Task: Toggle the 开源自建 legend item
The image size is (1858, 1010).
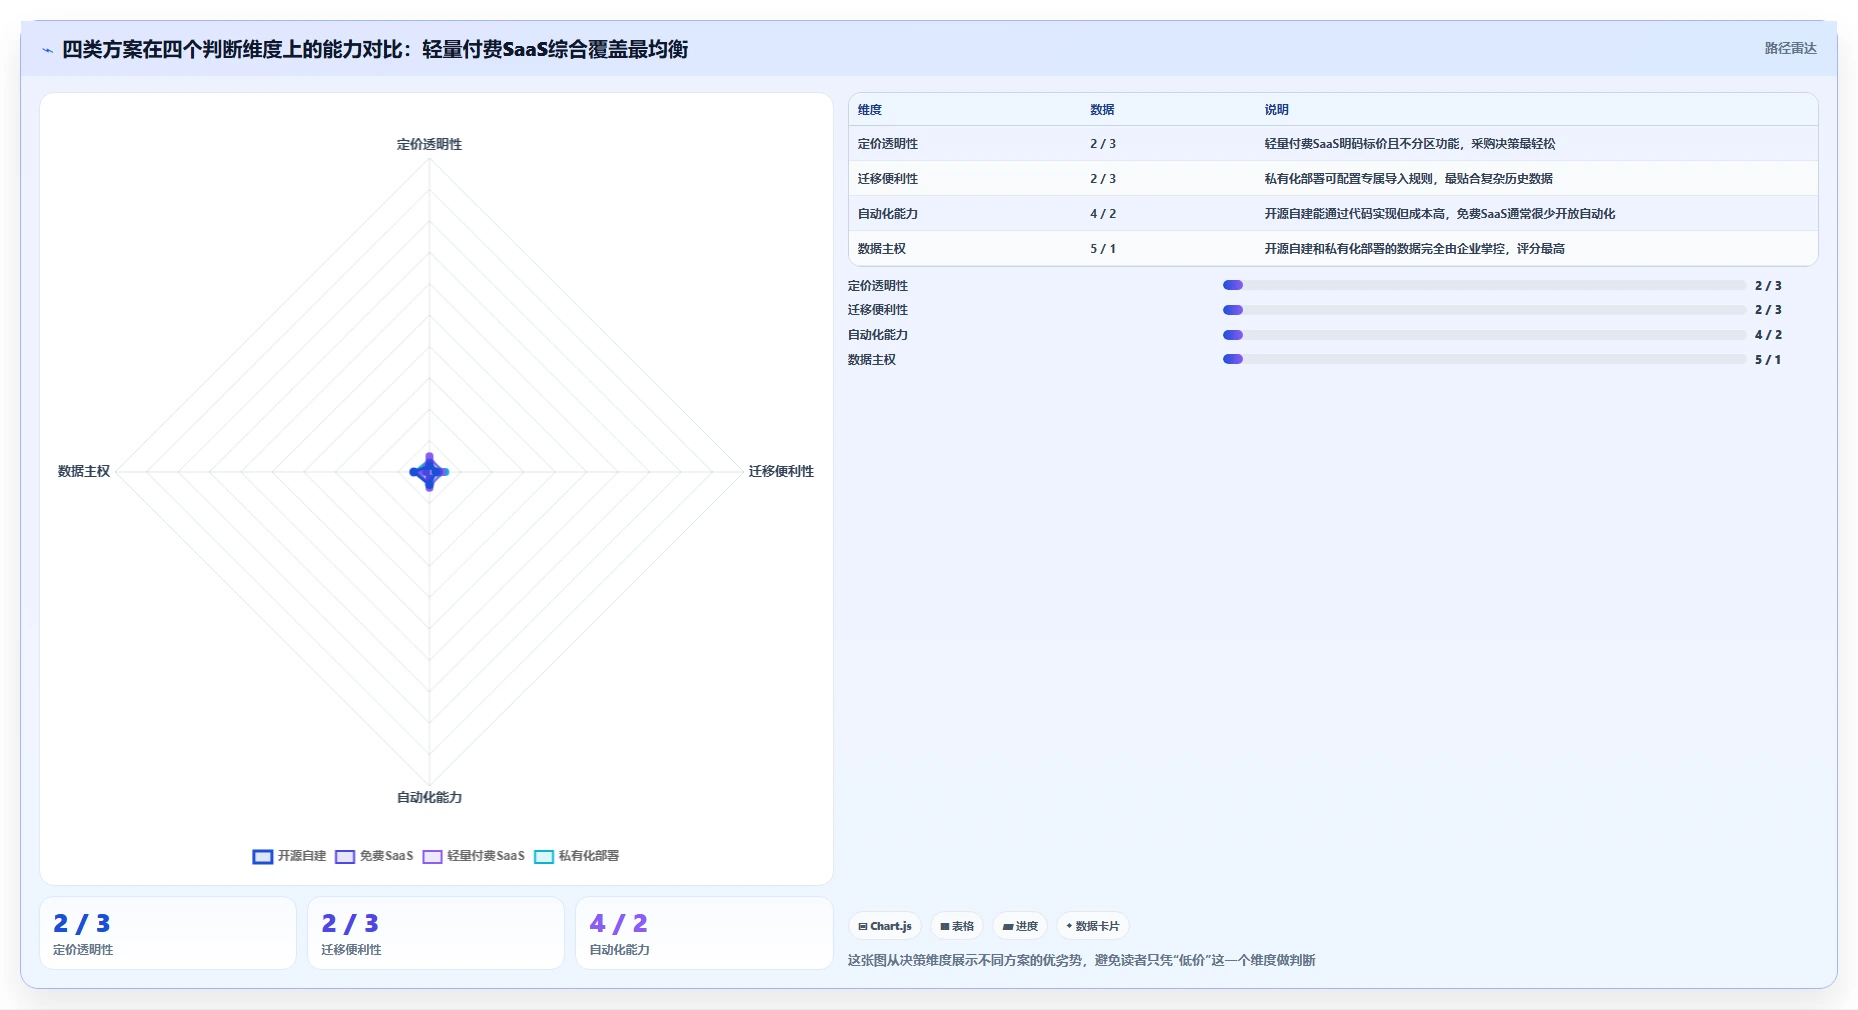Action: coord(290,856)
